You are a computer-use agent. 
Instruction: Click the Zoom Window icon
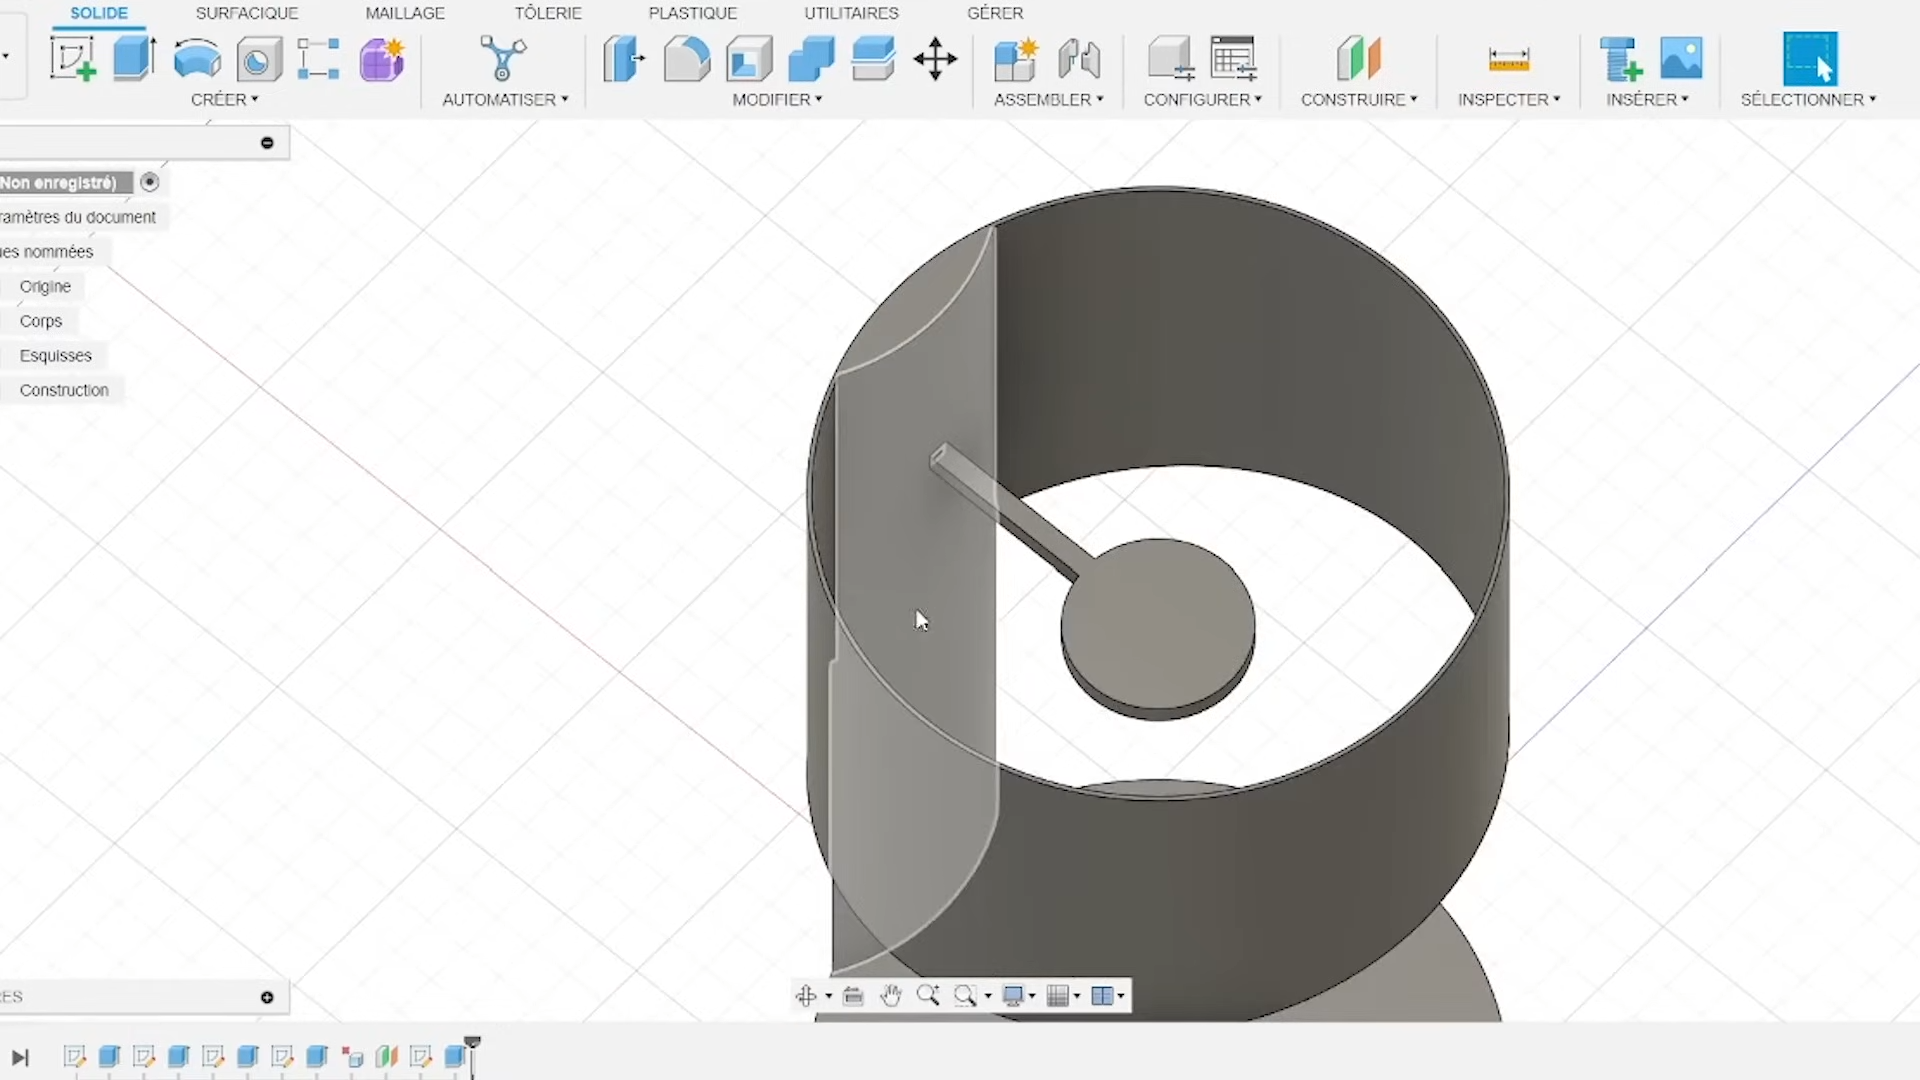(965, 996)
